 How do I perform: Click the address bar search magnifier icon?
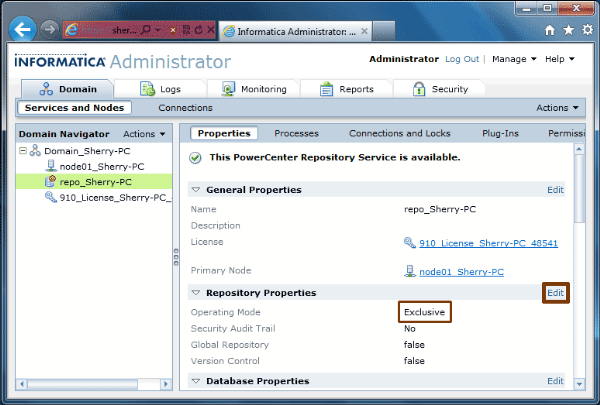point(145,30)
